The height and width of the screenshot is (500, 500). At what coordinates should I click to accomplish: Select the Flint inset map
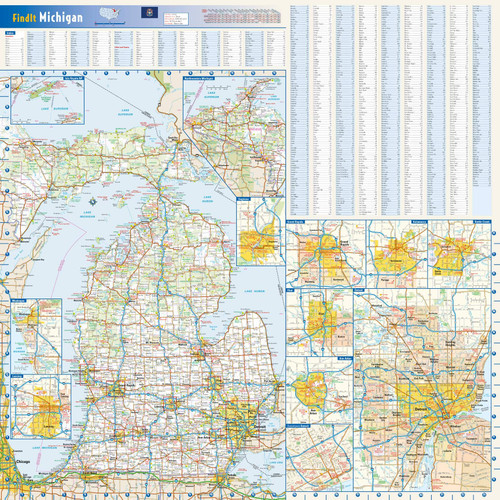[x=320, y=322]
